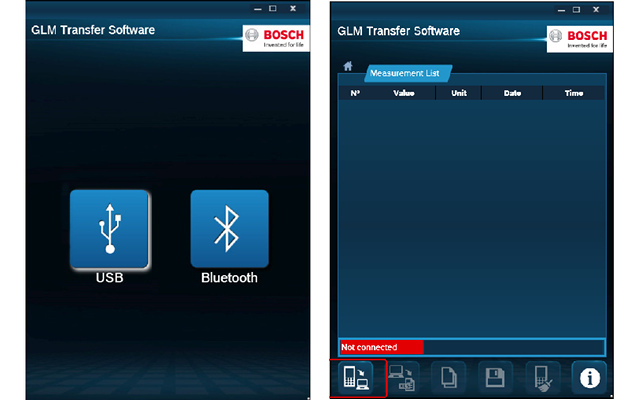Click the Unit column header
The height and width of the screenshot is (400, 640).
[x=459, y=93]
